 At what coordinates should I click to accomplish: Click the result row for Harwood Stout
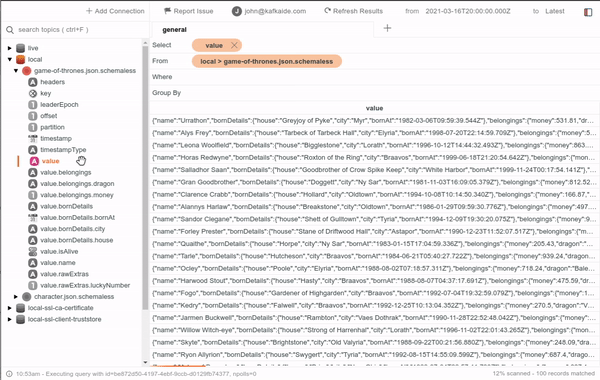(374, 281)
